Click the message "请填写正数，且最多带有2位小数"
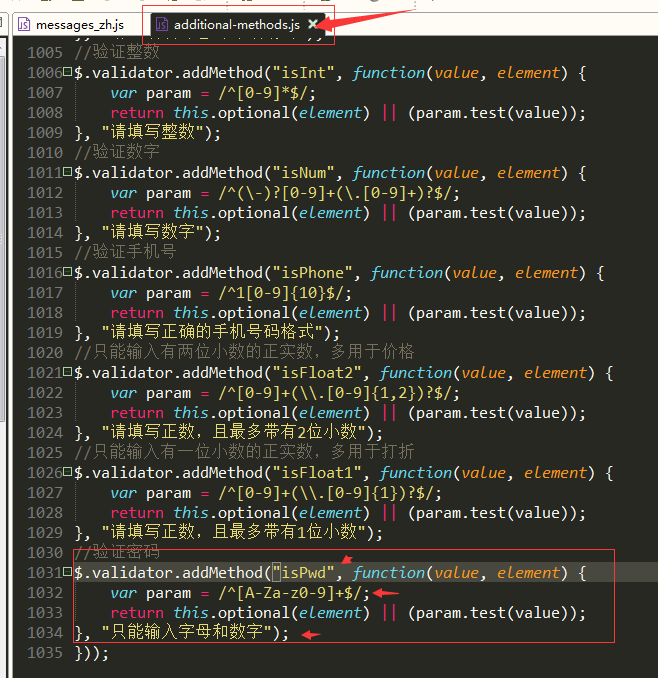 coord(234,432)
